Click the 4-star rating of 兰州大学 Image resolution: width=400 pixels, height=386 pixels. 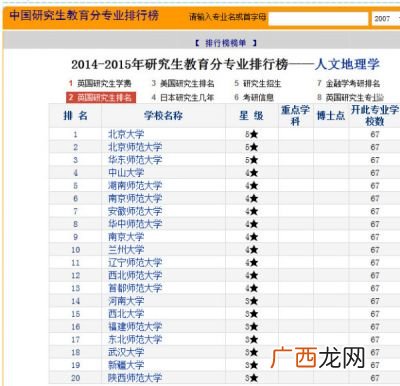pos(252,250)
